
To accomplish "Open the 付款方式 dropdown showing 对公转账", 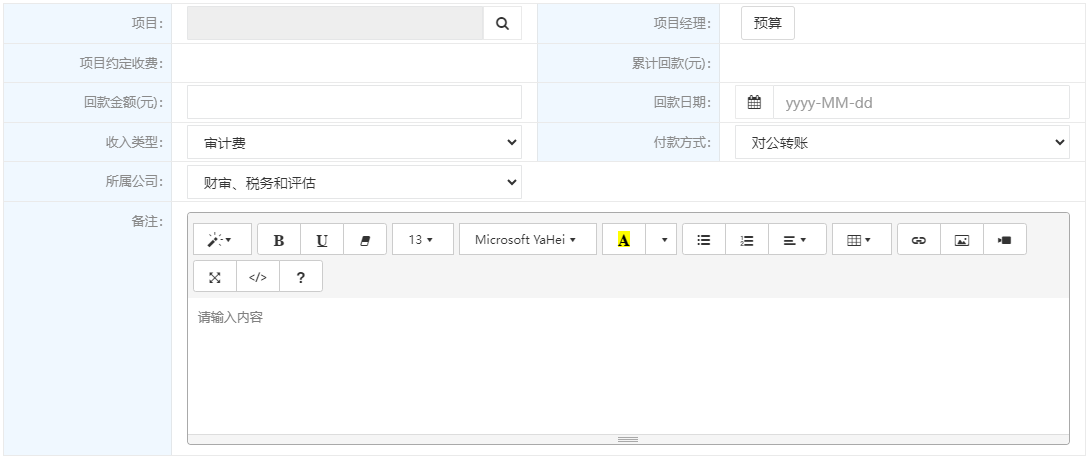I will [902, 143].
